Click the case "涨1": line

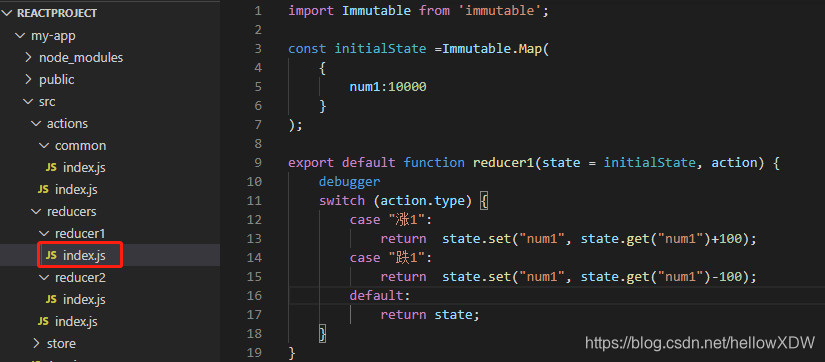pos(390,220)
